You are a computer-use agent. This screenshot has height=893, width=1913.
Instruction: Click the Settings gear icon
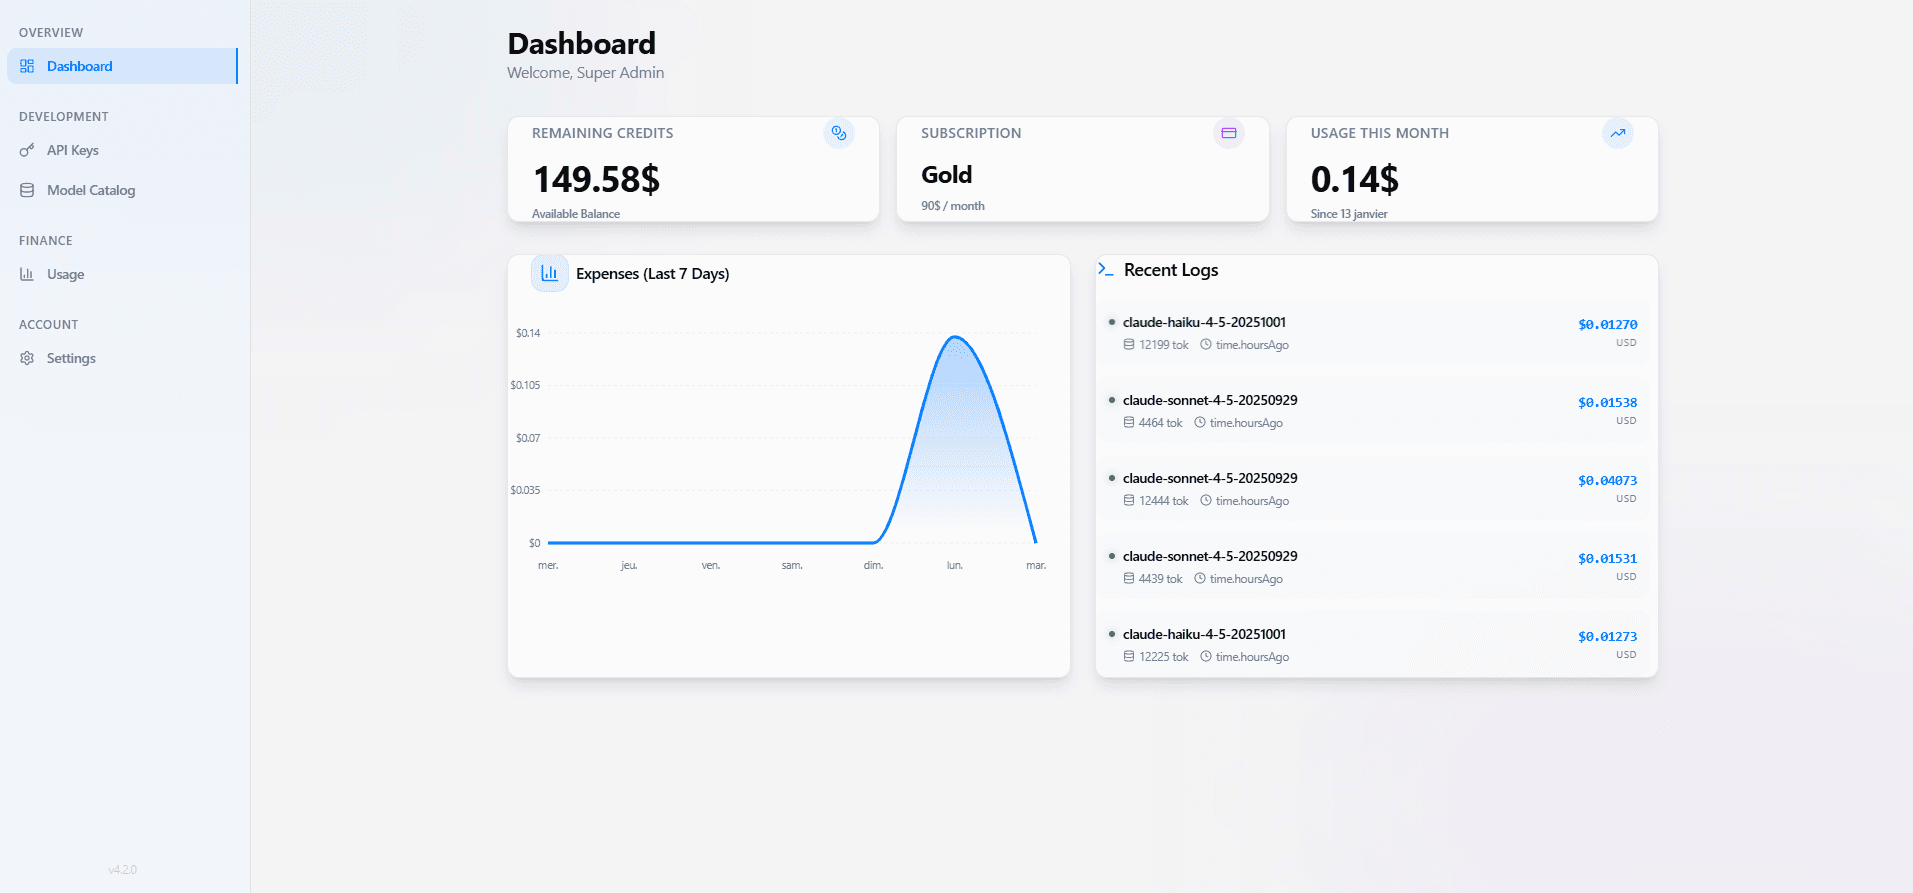27,358
